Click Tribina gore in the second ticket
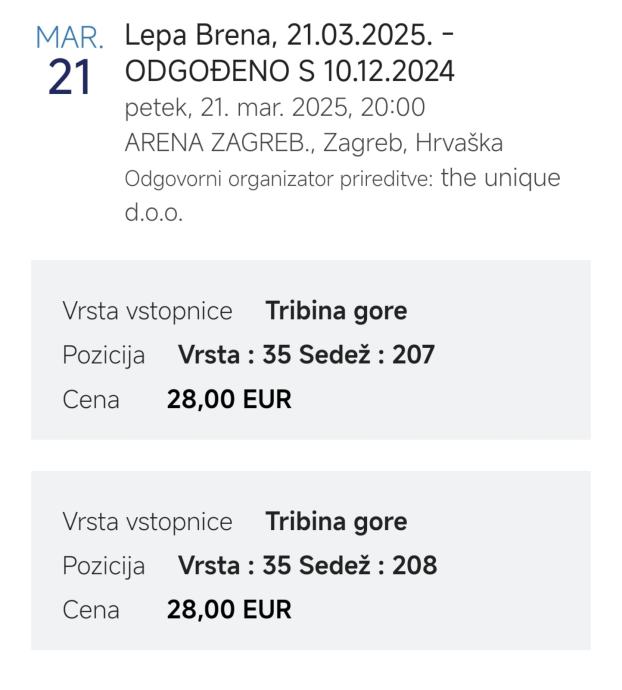Image resolution: width=622 pixels, height=690 pixels. click(336, 522)
